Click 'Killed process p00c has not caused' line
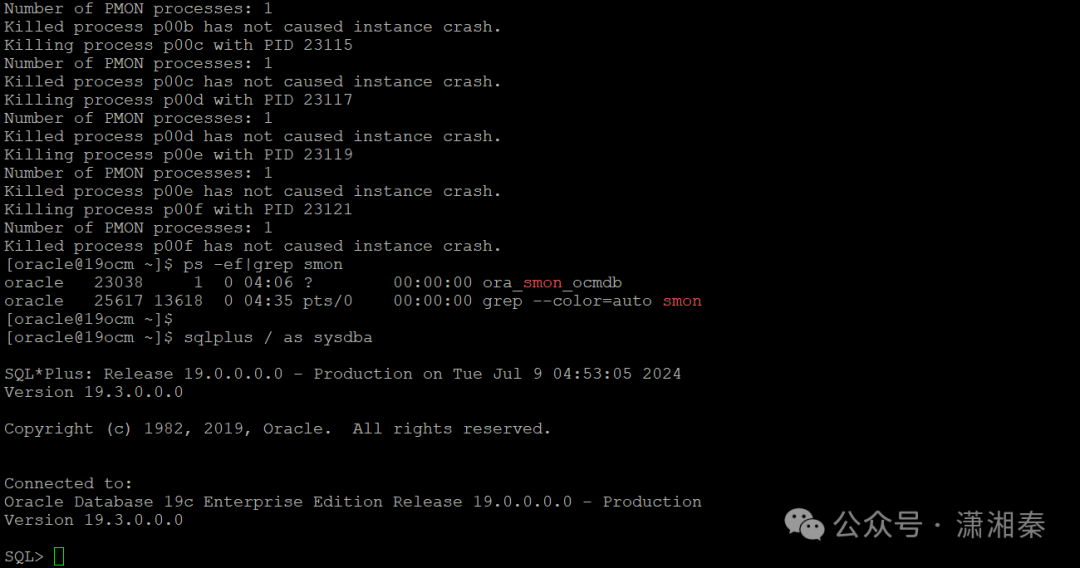The height and width of the screenshot is (568, 1080). pyautogui.click(x=253, y=81)
